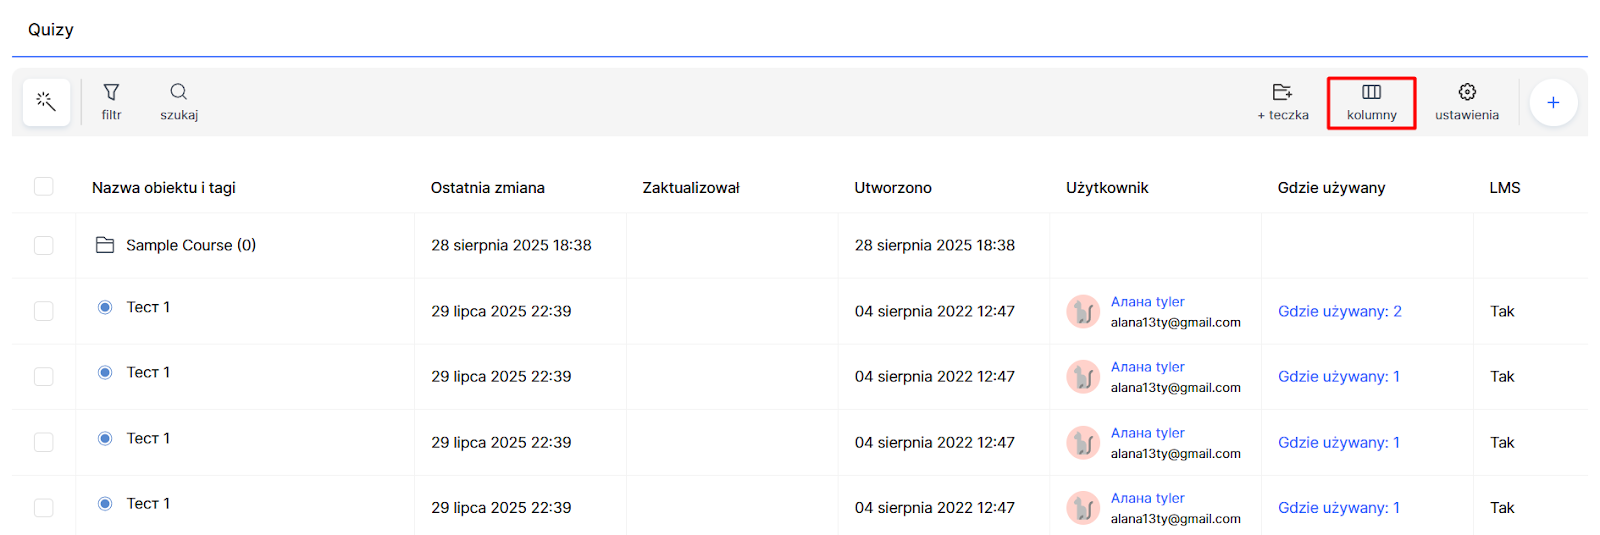Open the filtr funnel tool
Image resolution: width=1600 pixels, height=535 pixels.
click(111, 101)
